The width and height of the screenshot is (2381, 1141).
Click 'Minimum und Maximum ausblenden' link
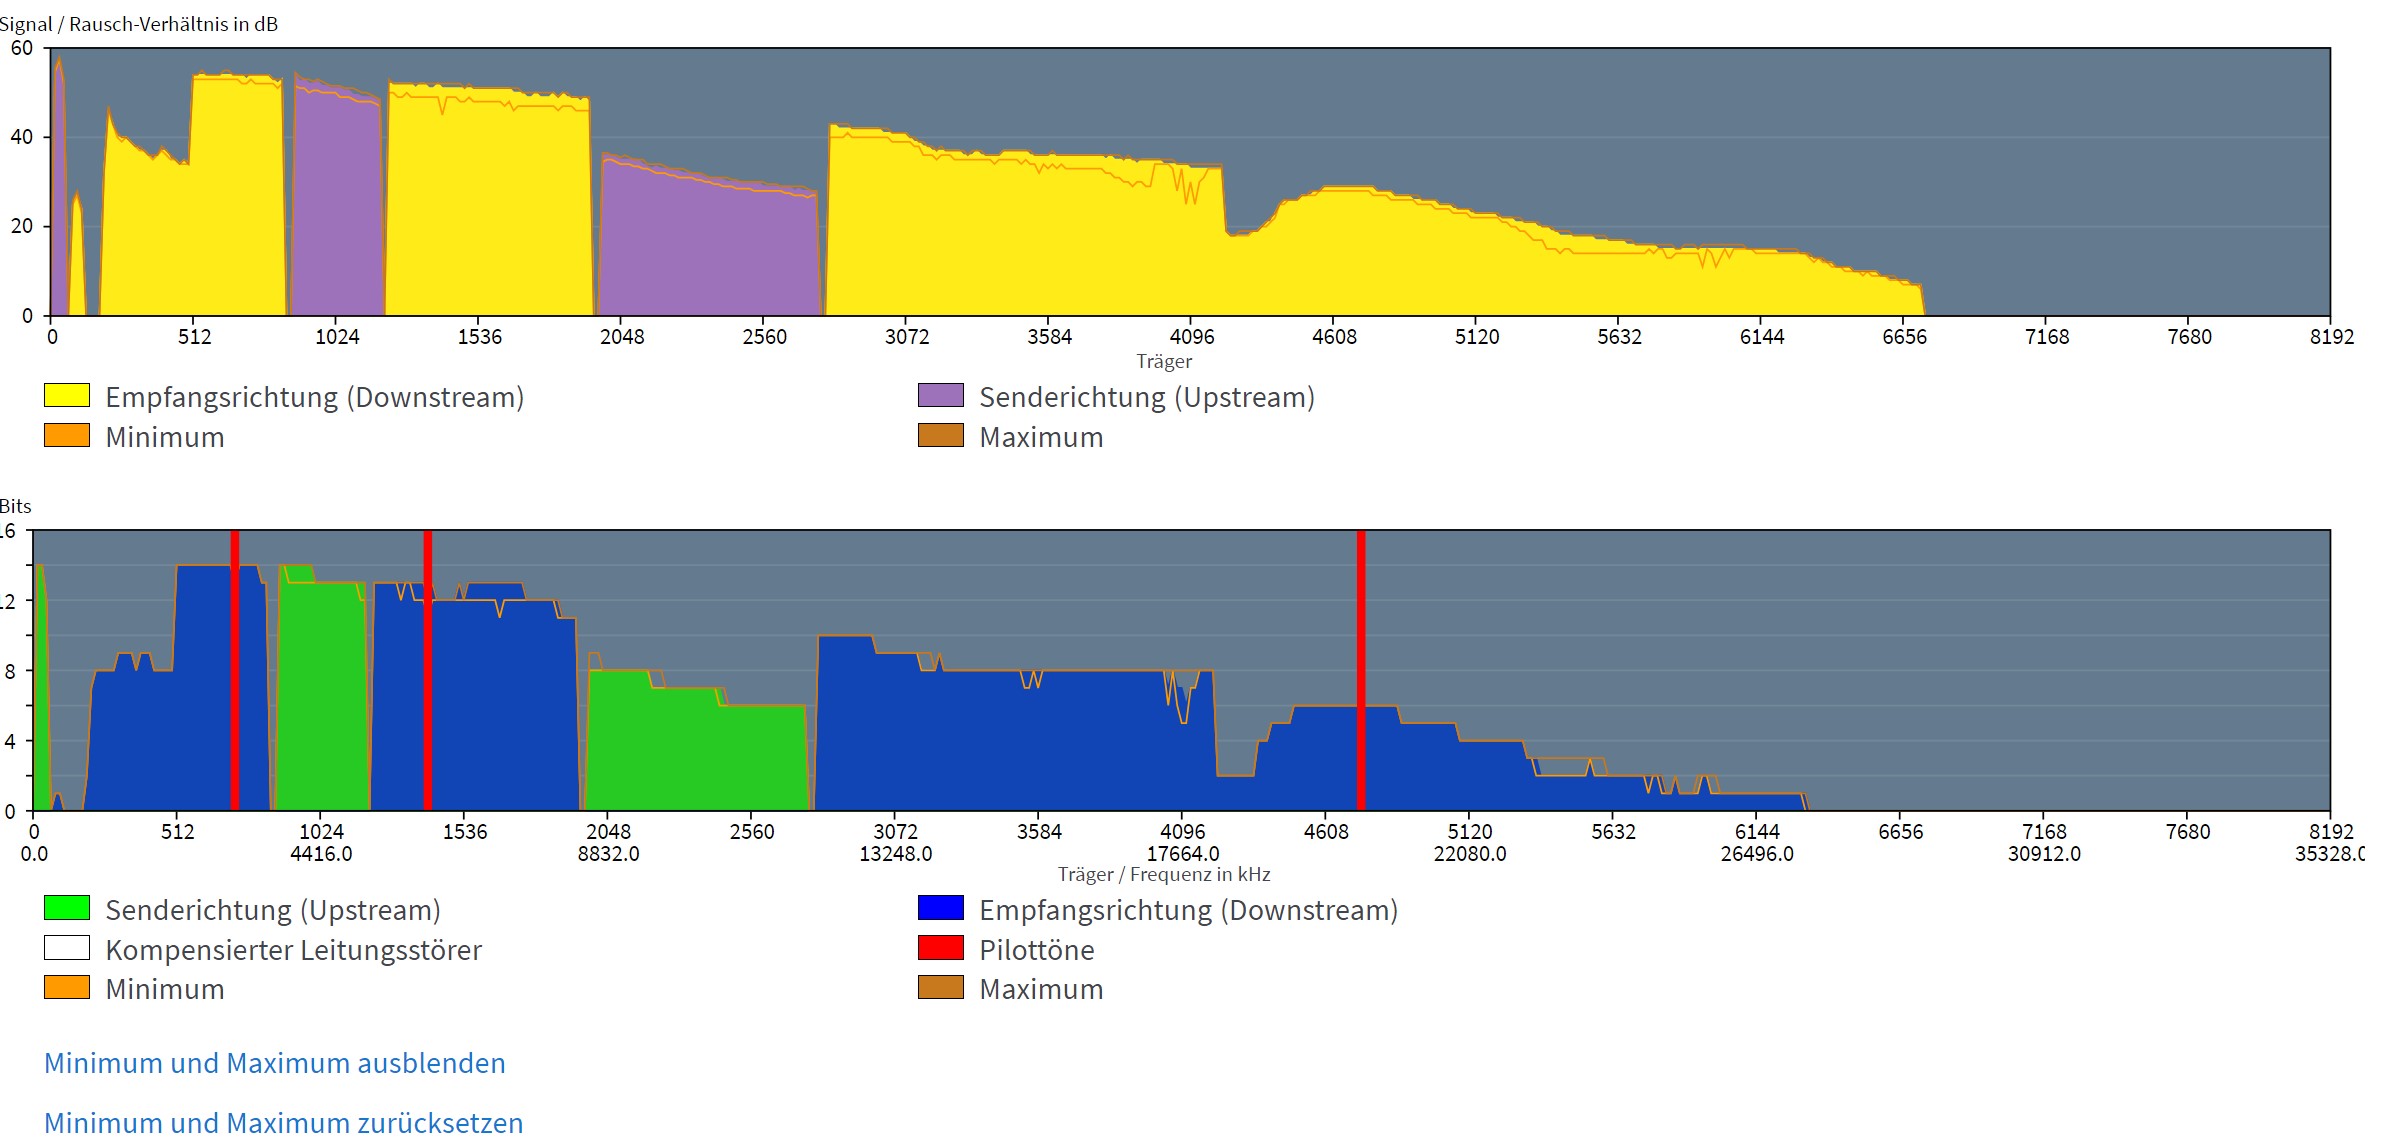[274, 1063]
